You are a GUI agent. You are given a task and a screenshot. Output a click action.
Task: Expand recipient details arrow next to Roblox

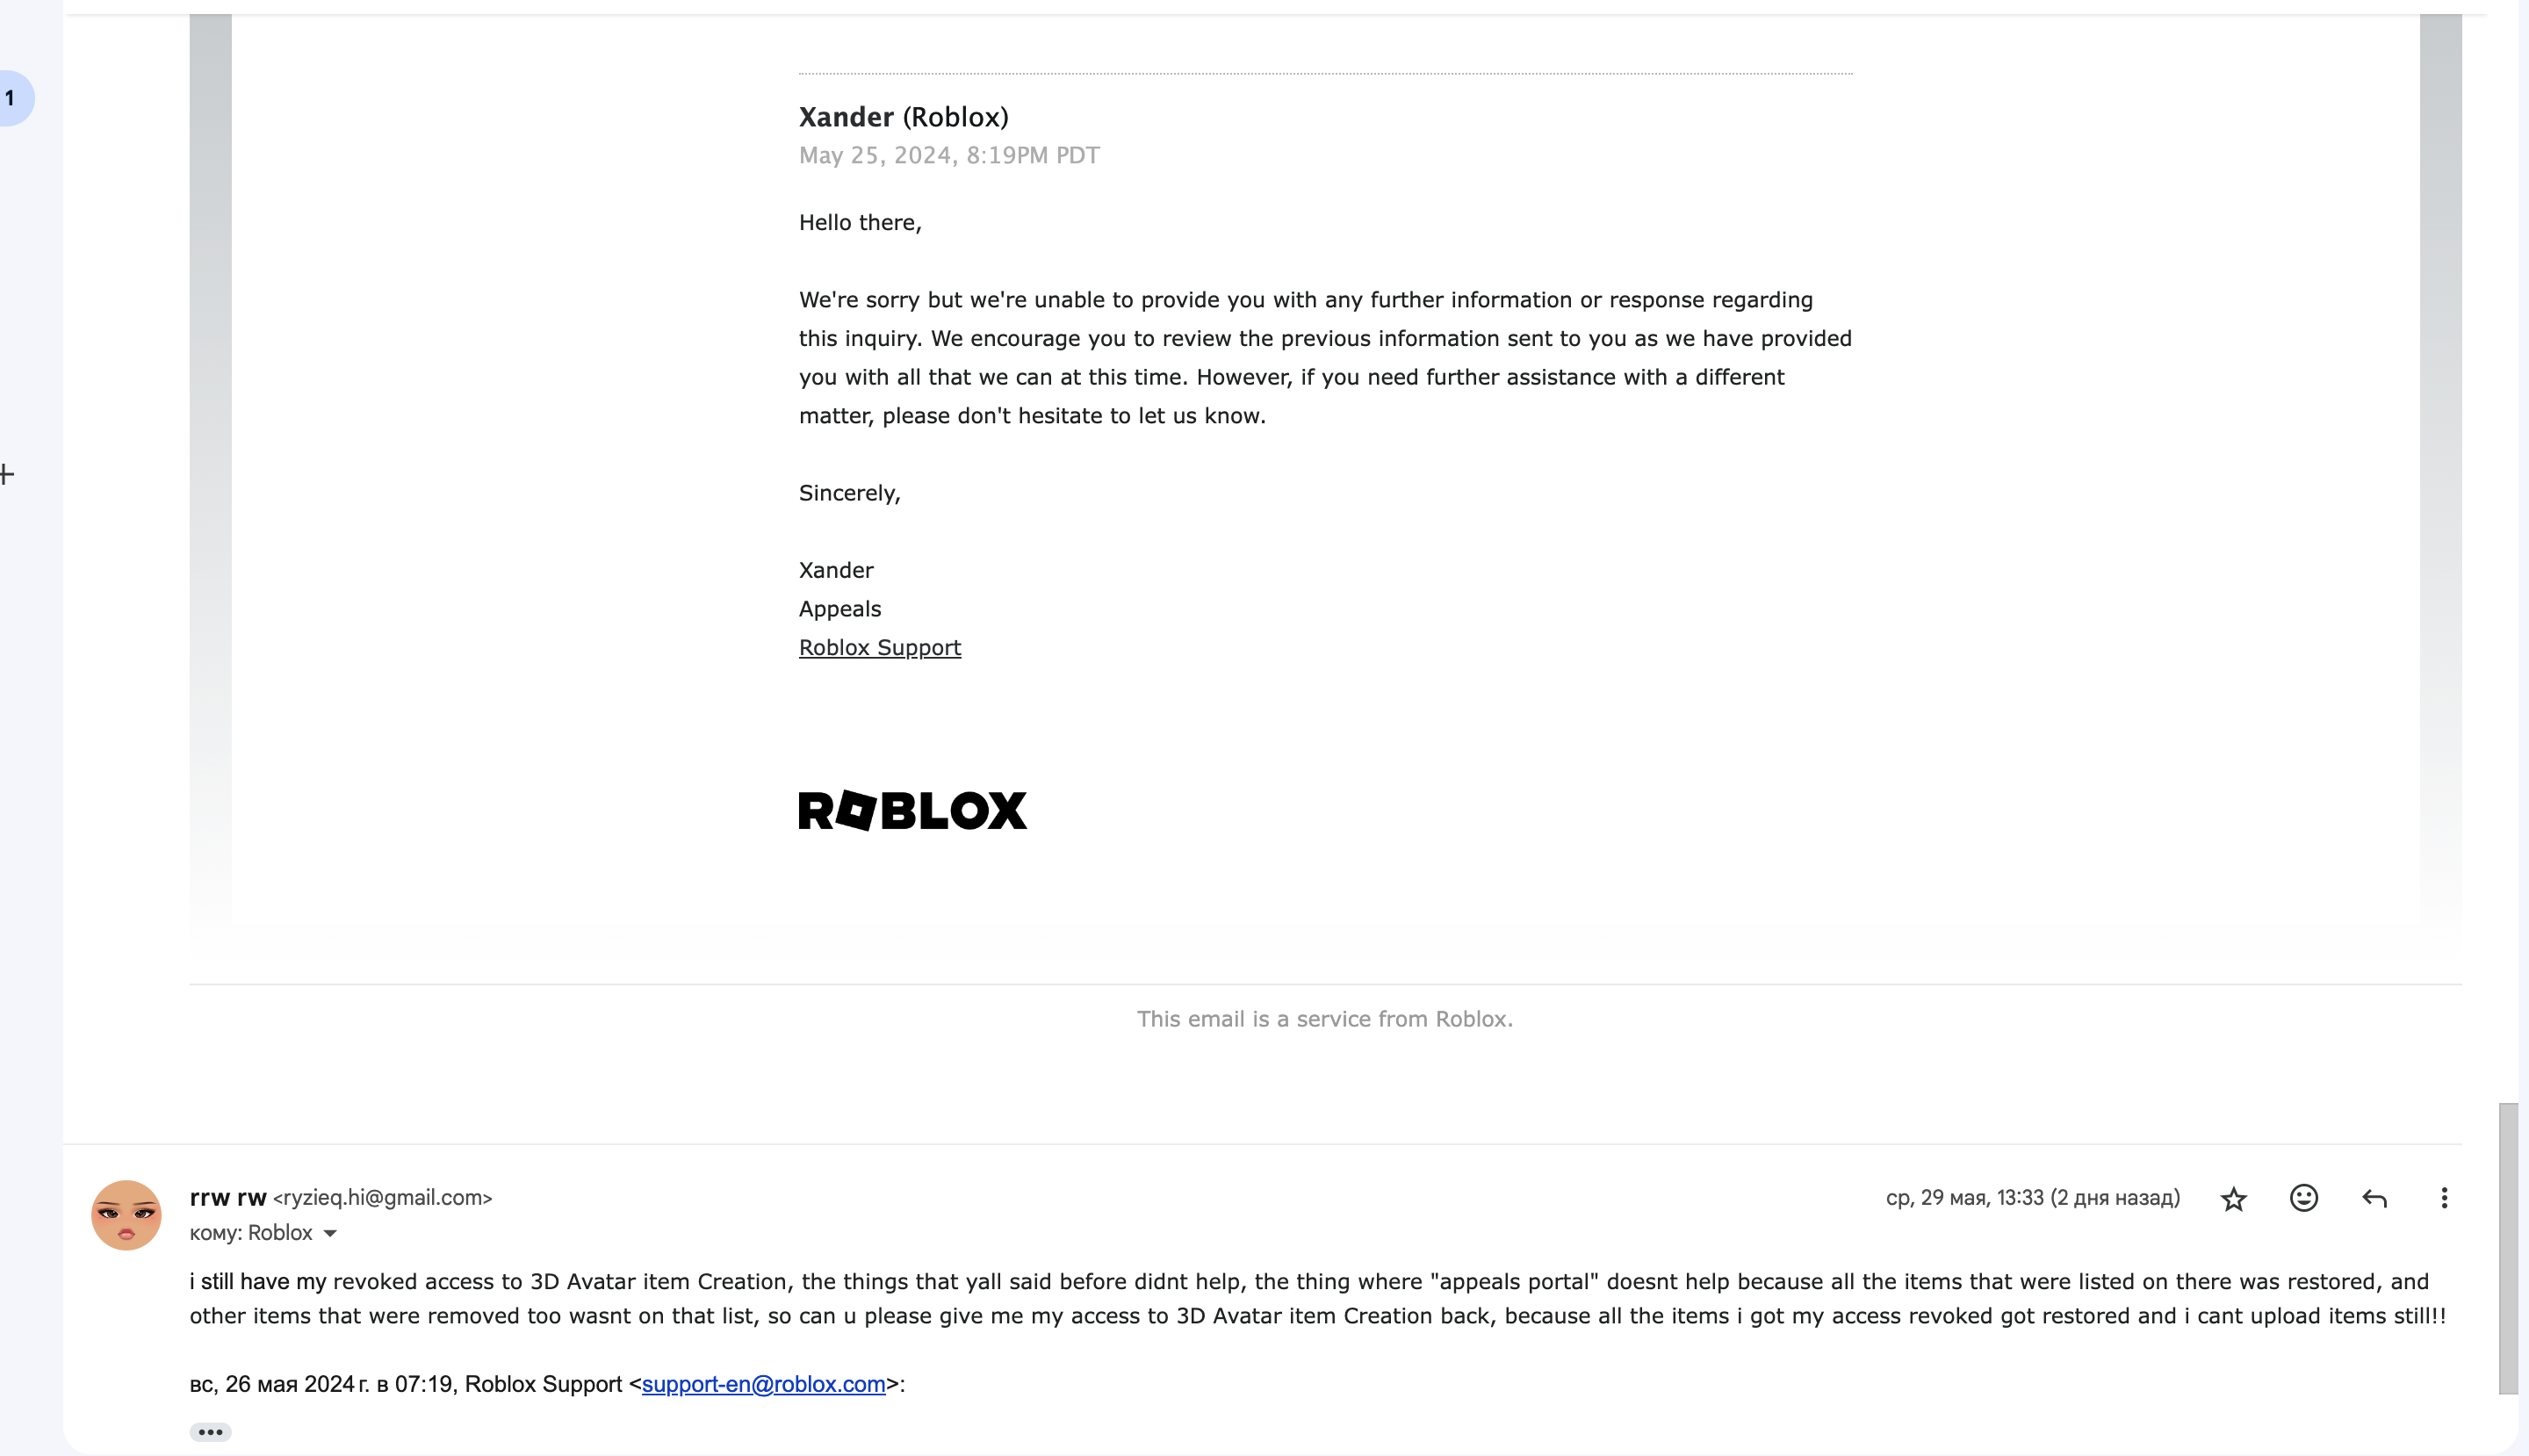[330, 1233]
